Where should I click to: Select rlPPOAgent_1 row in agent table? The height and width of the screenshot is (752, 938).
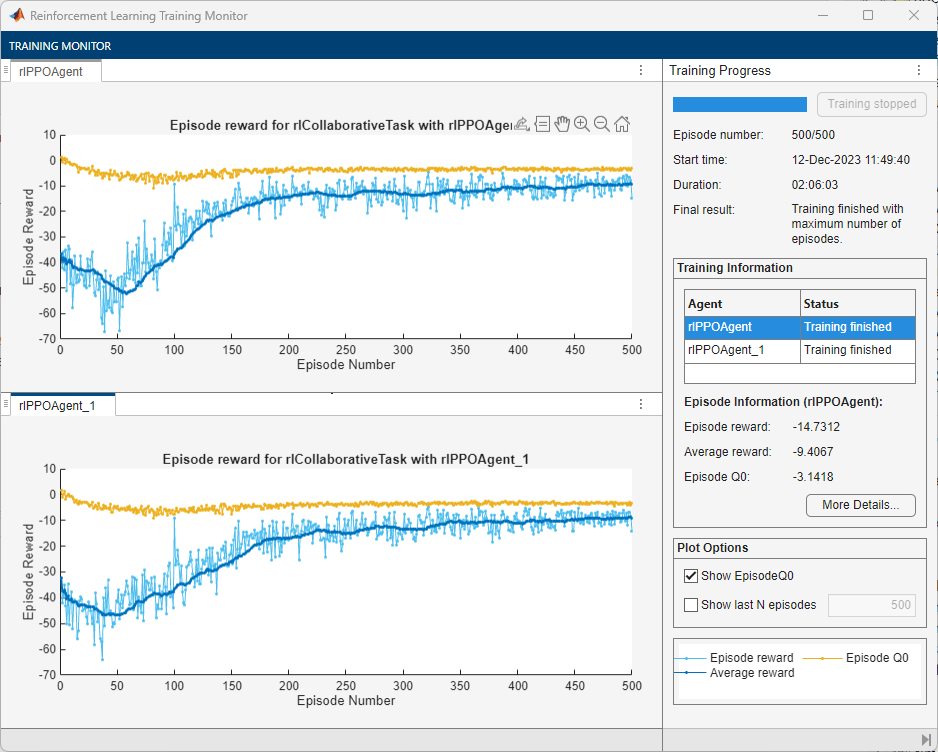click(x=742, y=350)
